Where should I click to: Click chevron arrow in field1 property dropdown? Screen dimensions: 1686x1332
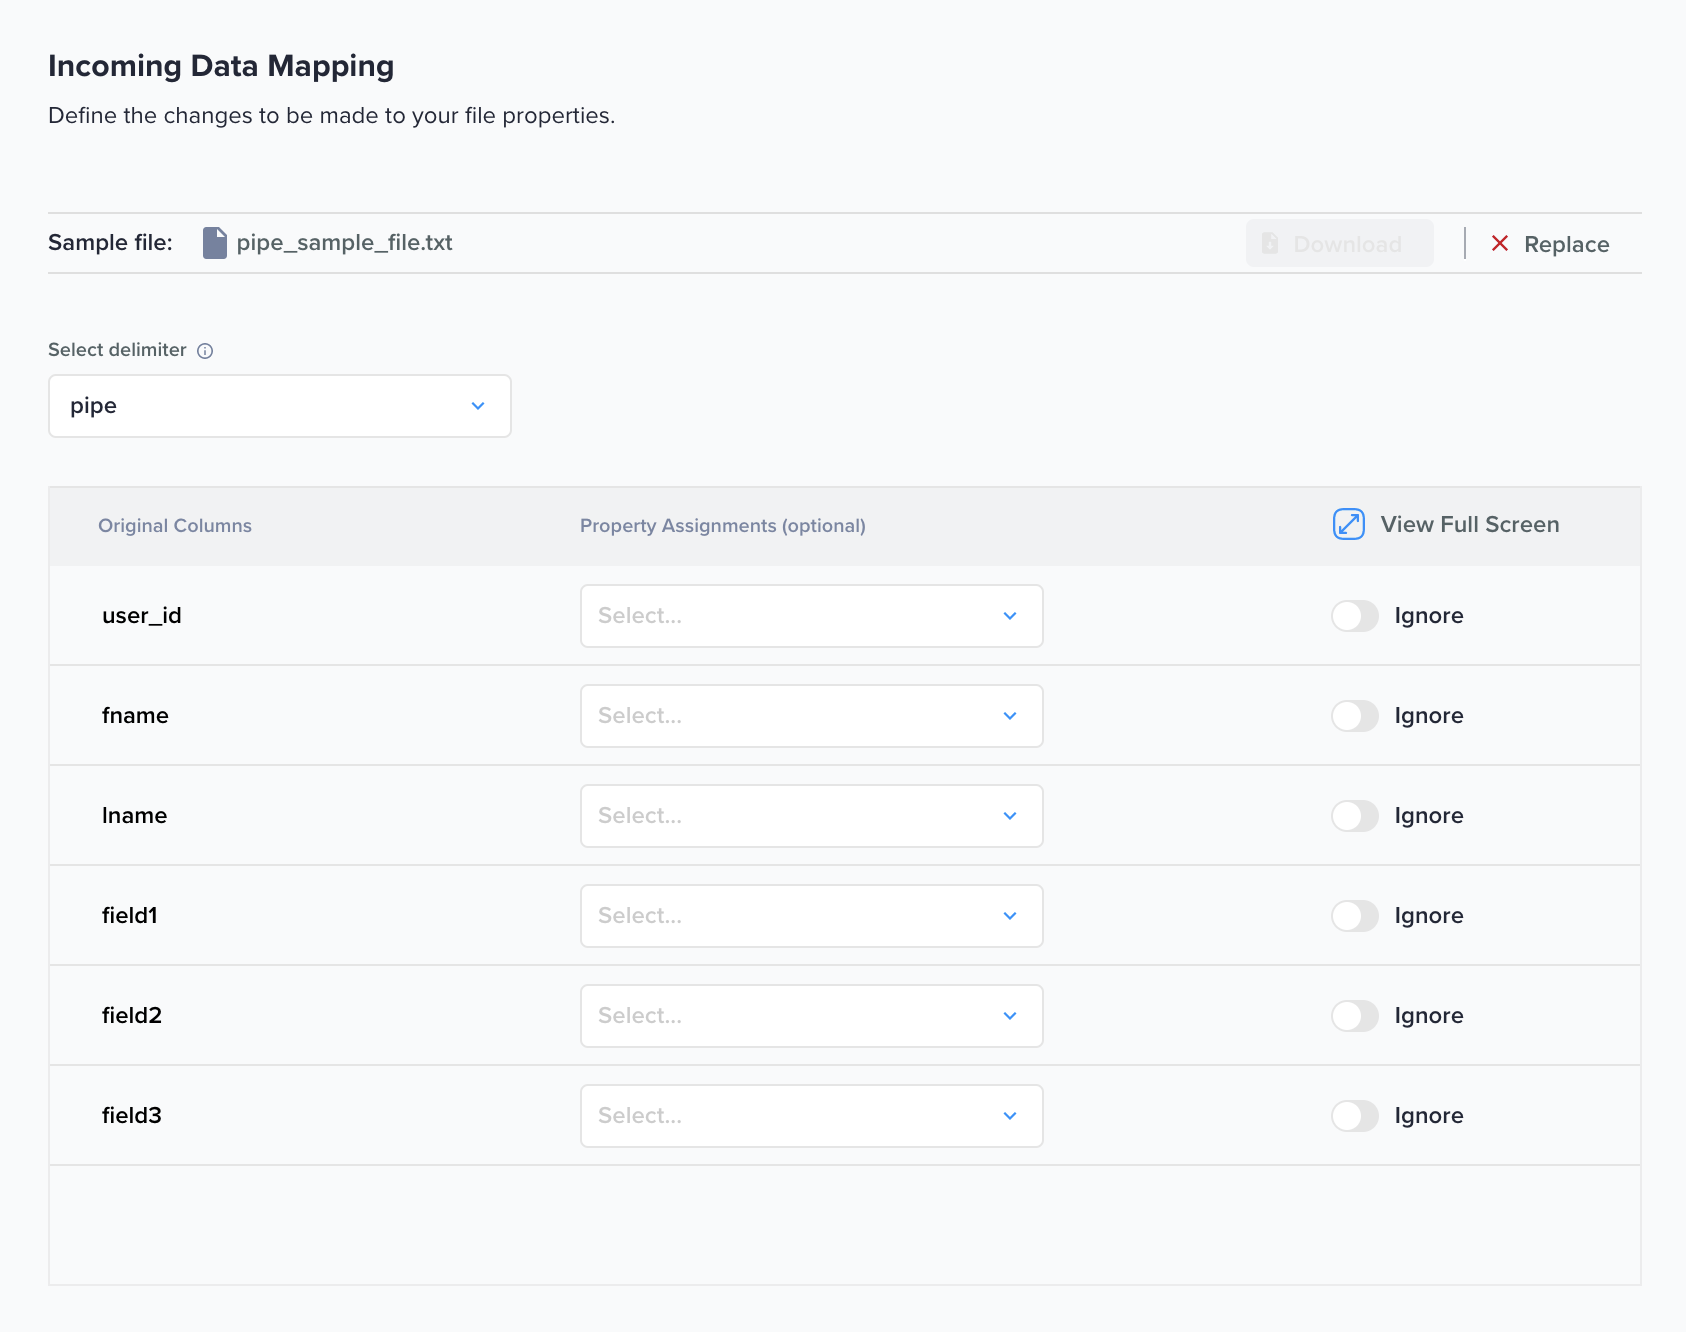(1010, 916)
